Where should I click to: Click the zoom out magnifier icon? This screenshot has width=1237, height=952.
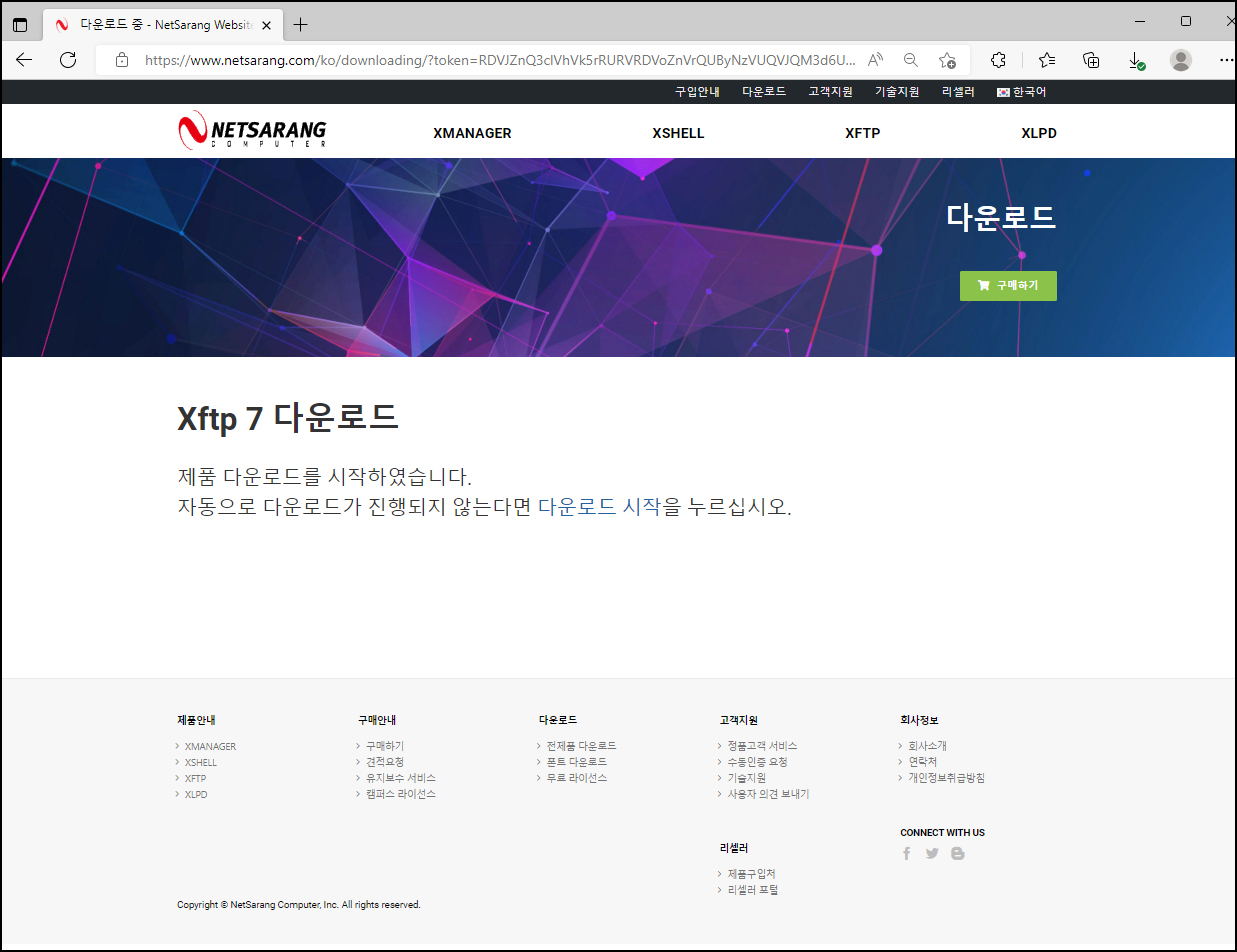[x=911, y=60]
